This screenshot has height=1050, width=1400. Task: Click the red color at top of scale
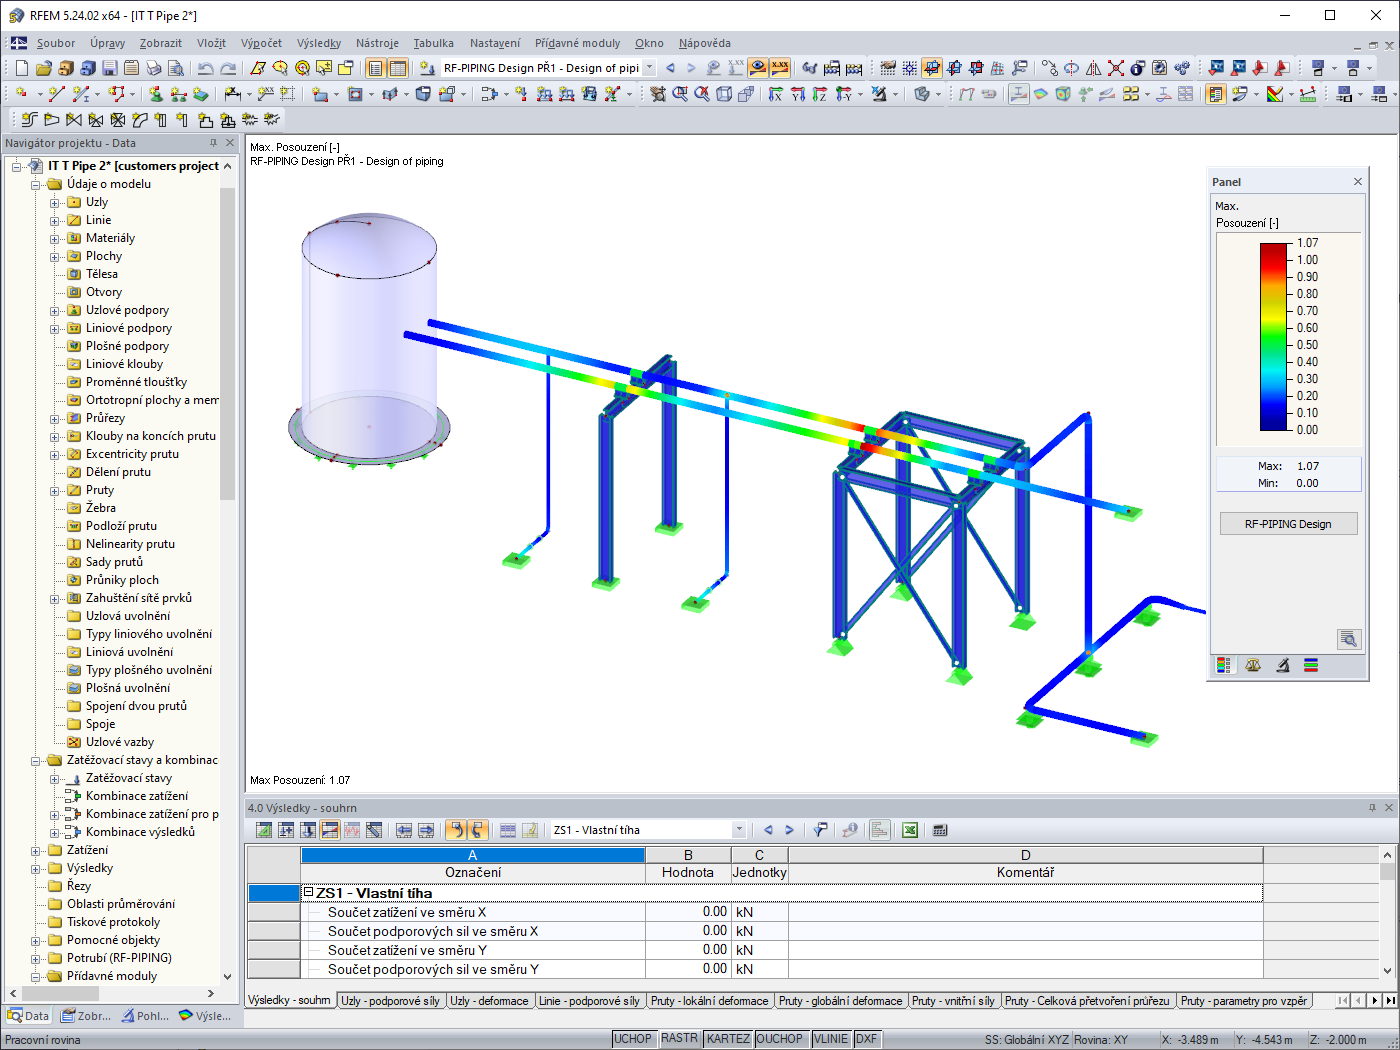(1274, 249)
